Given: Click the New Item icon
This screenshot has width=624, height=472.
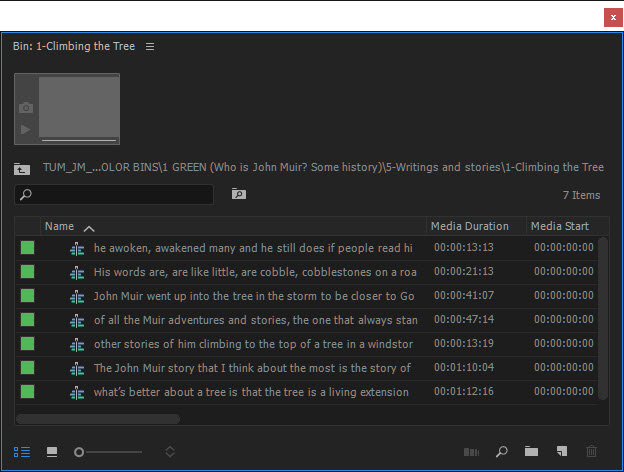Looking at the screenshot, I should coord(562,451).
